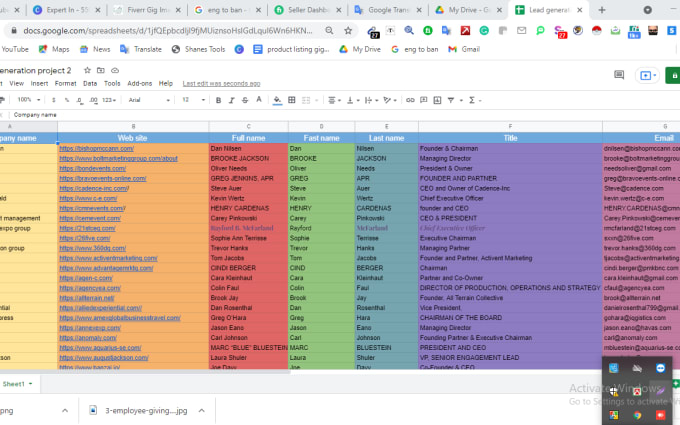
Task: Open comment history icon
Action: pyautogui.click(x=619, y=75)
